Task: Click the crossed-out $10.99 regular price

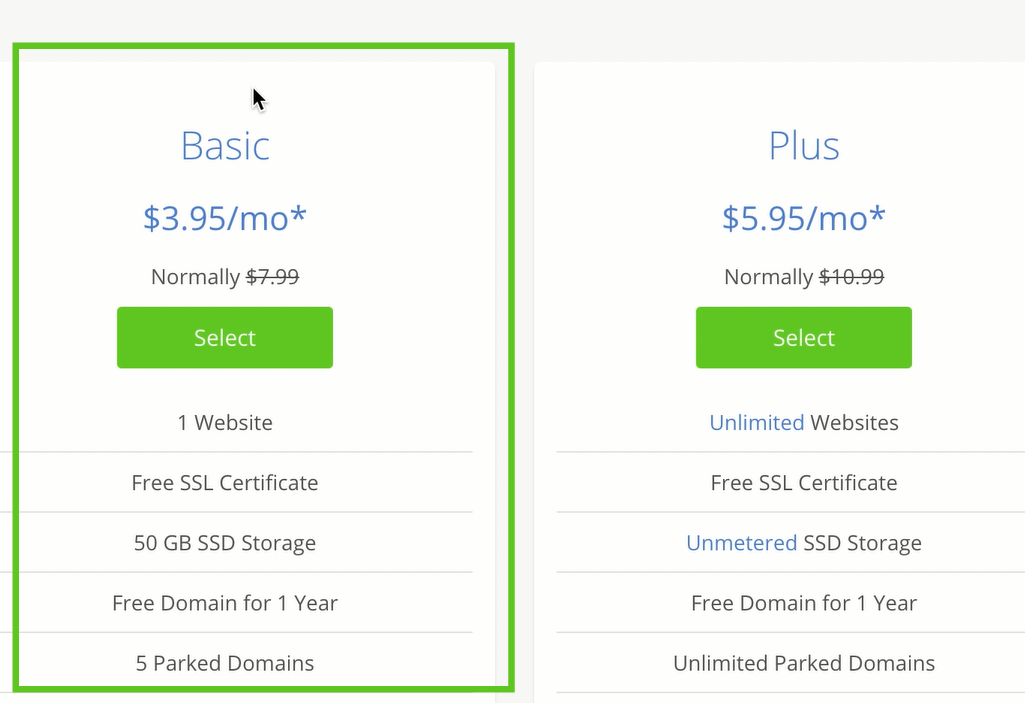Action: click(852, 277)
